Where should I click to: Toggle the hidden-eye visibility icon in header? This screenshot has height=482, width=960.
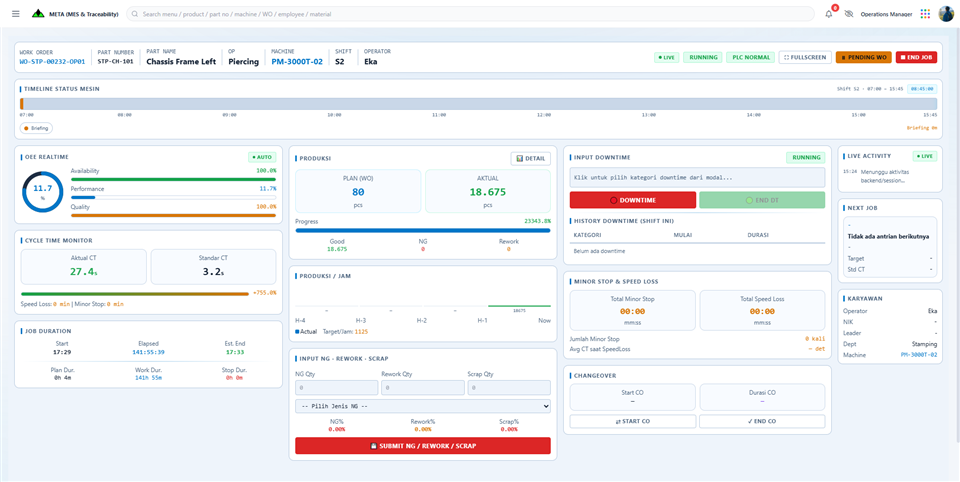click(x=848, y=13)
